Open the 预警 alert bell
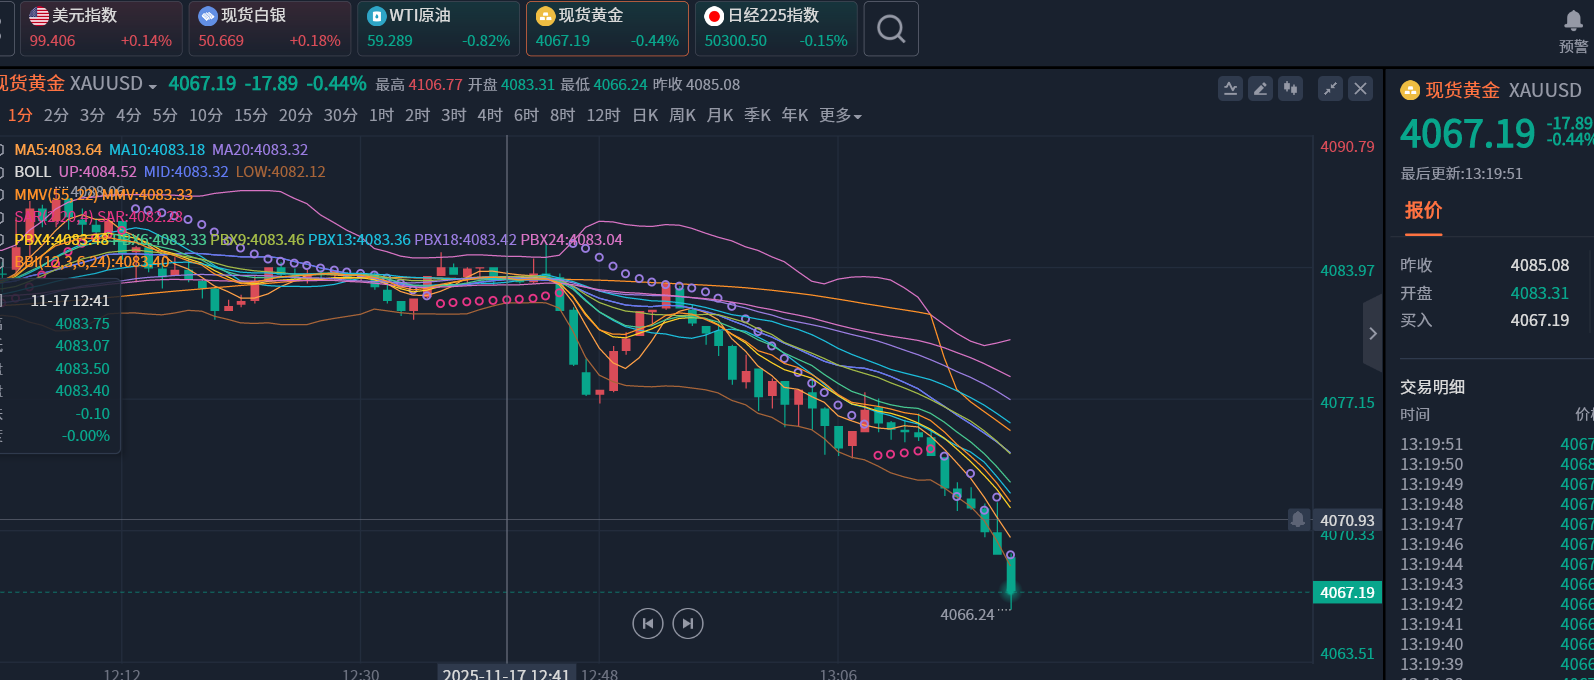The image size is (1594, 680). point(1573,21)
